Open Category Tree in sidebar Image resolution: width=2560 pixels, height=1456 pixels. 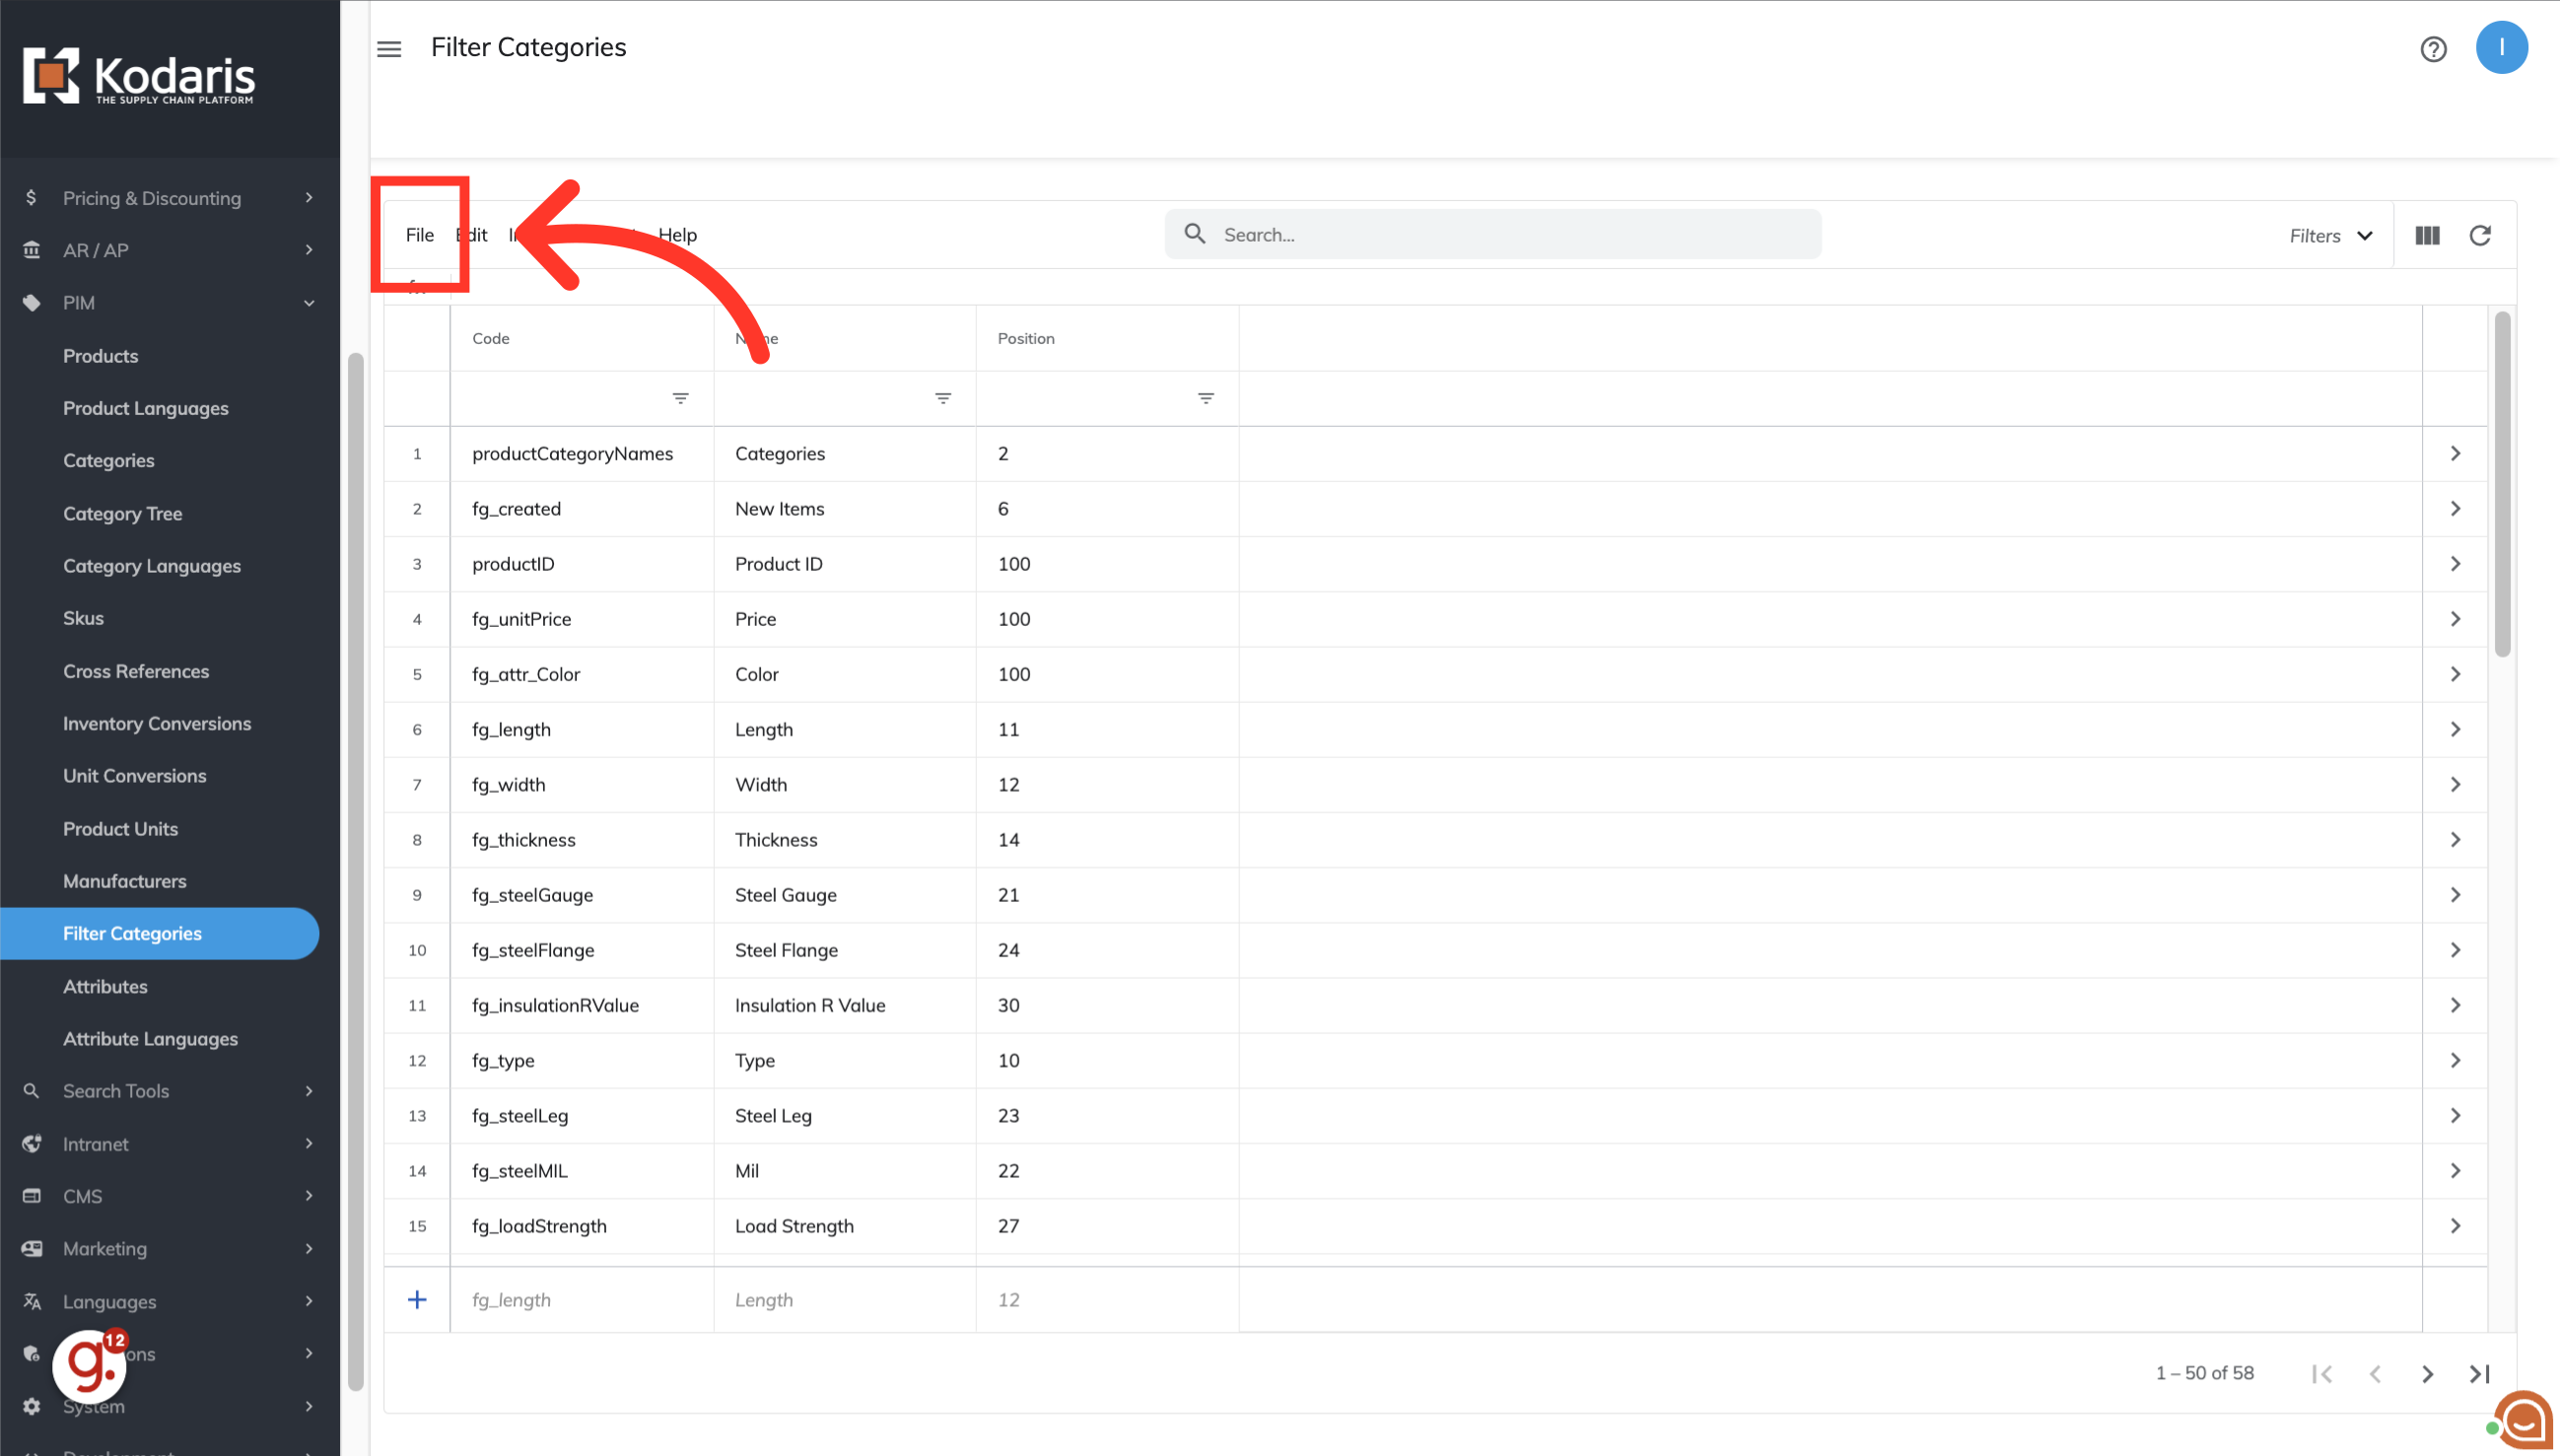tap(122, 513)
